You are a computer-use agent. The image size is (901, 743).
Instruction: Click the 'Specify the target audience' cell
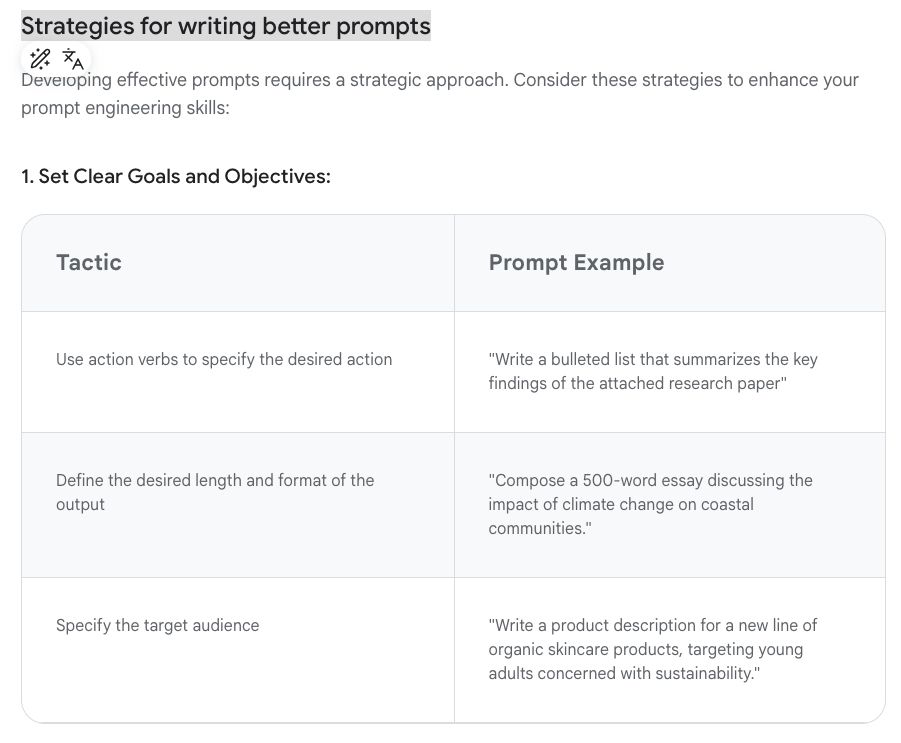[157, 625]
